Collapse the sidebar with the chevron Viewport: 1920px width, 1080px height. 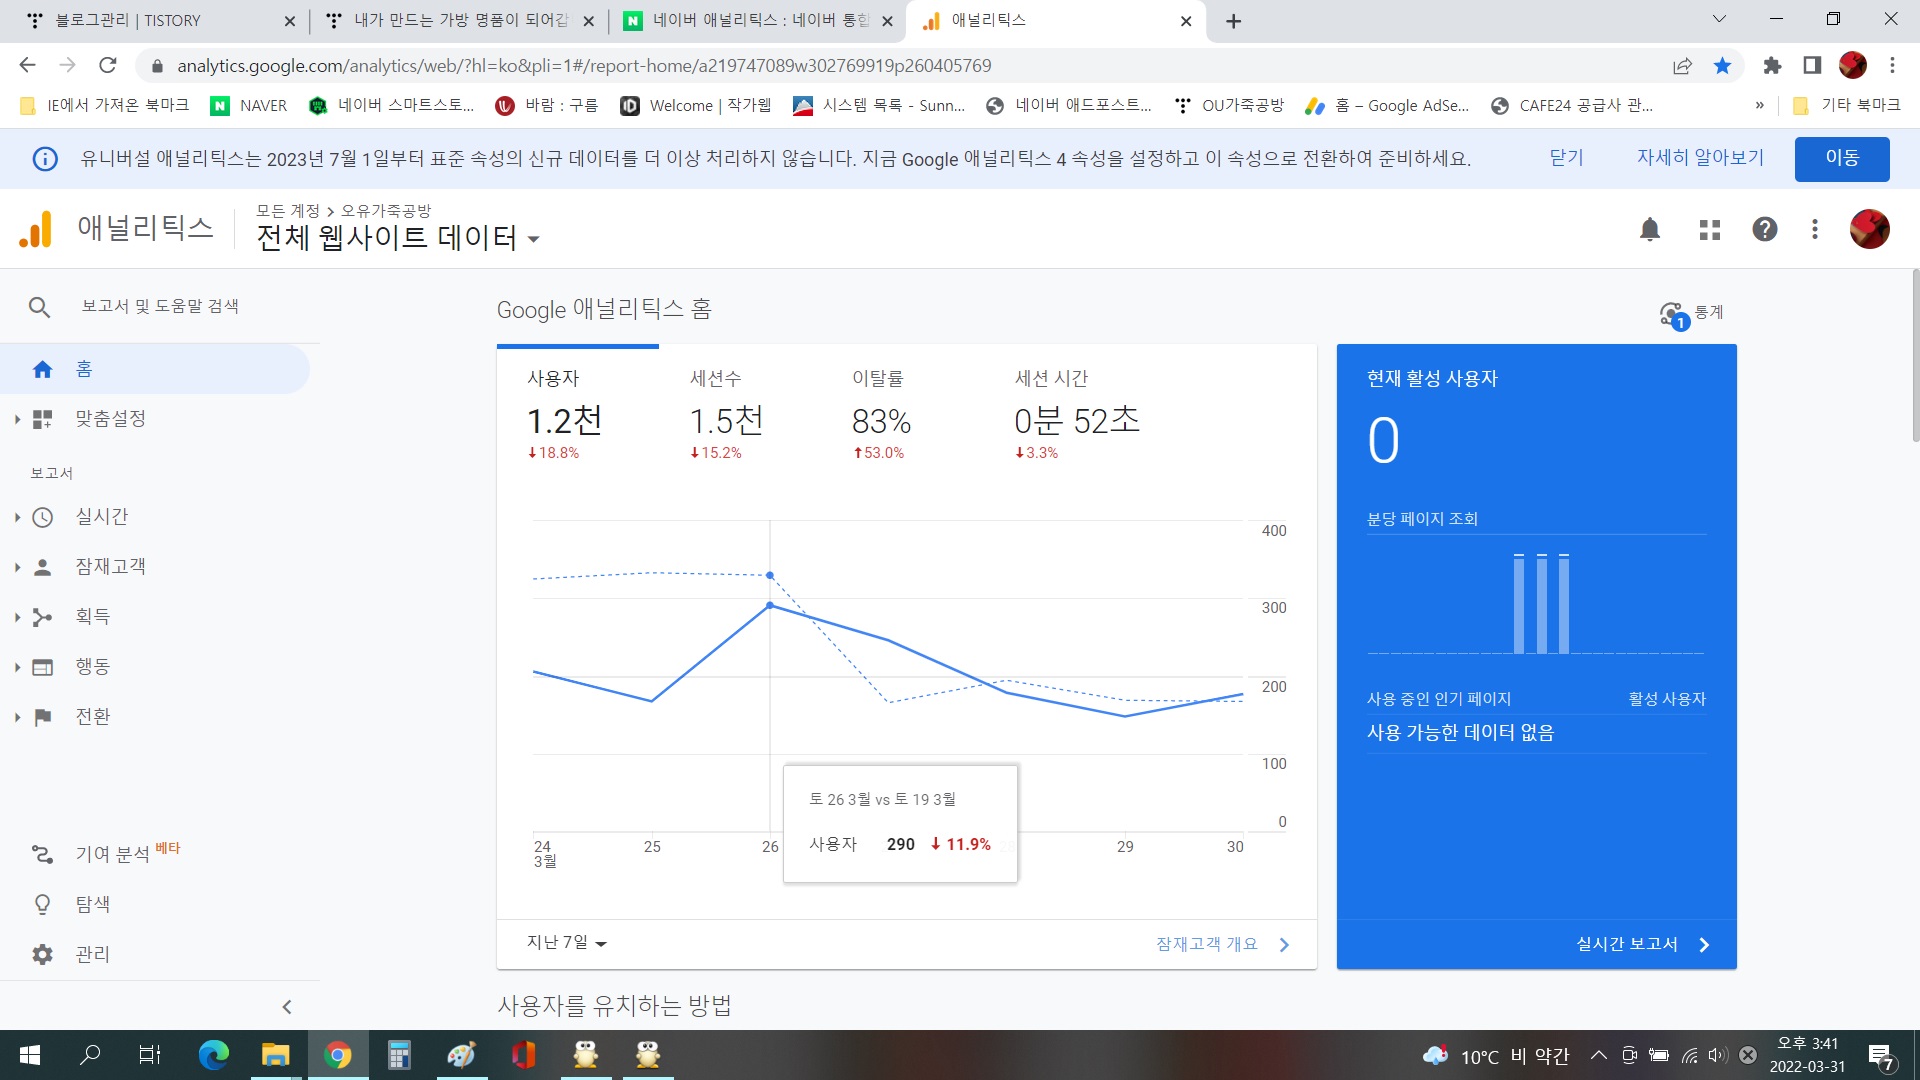(x=287, y=1007)
